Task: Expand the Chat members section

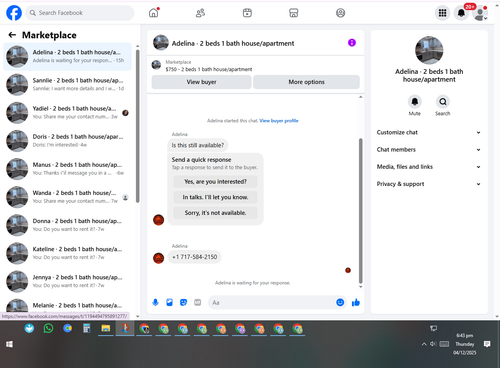Action: pos(429,150)
